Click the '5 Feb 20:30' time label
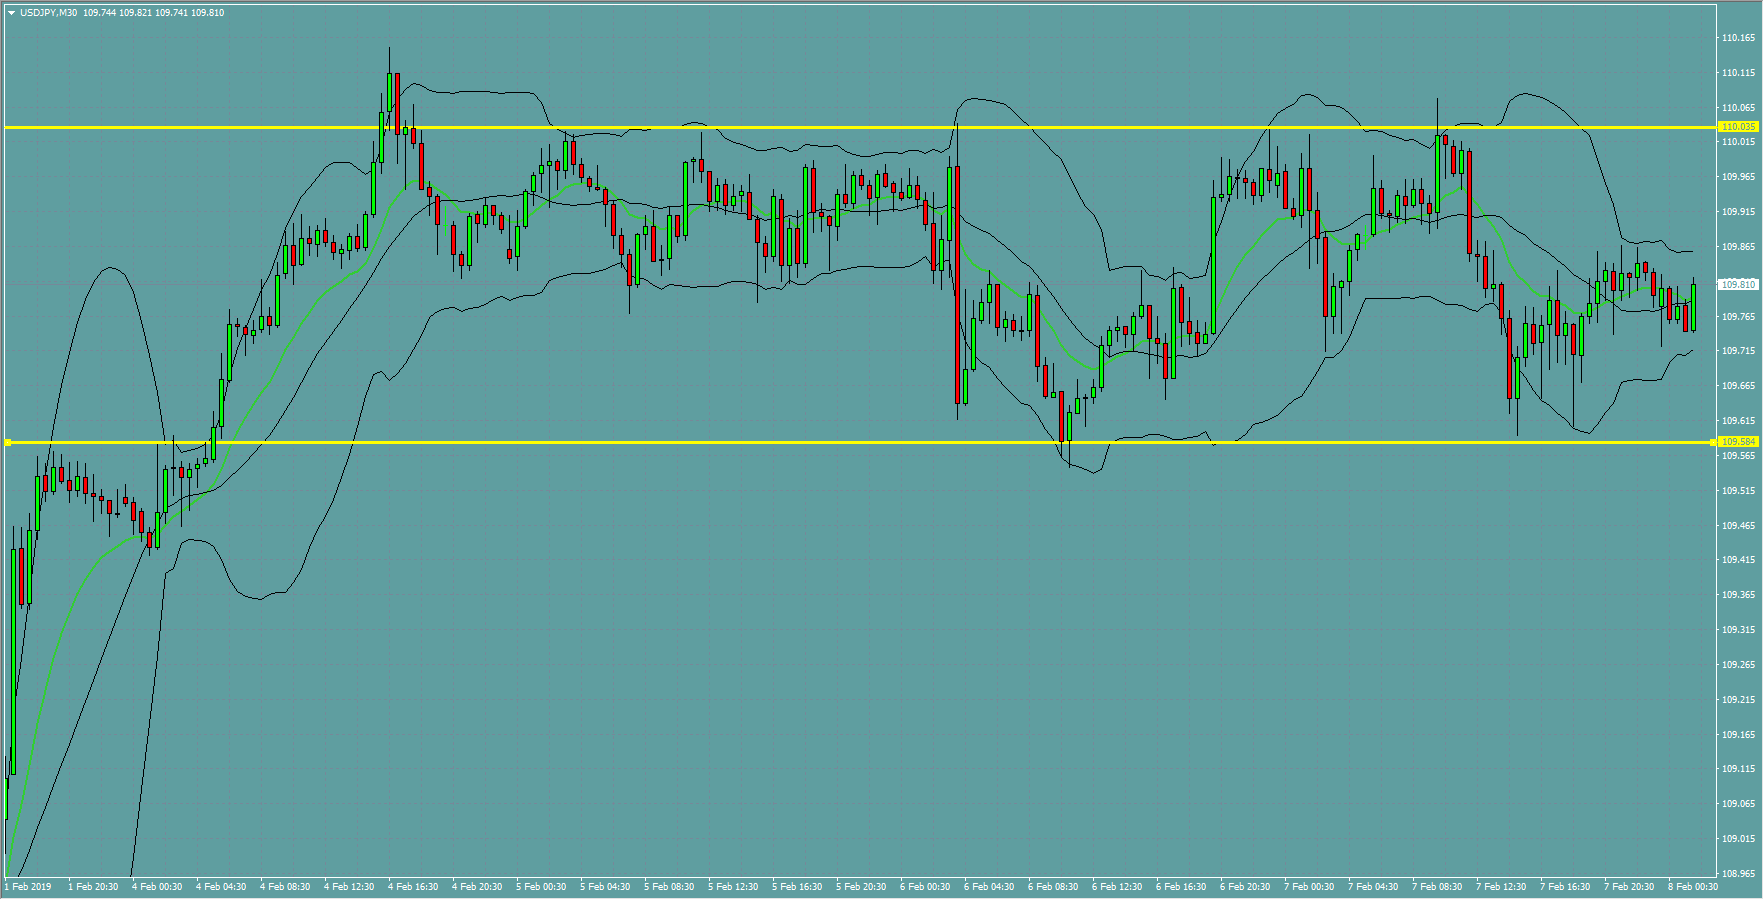The width and height of the screenshot is (1764, 900). (x=861, y=887)
